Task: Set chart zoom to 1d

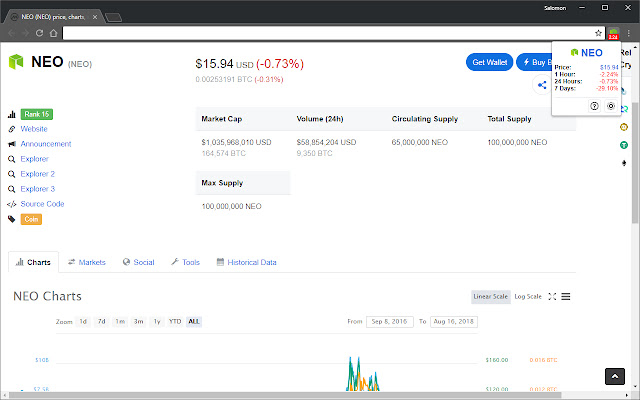Action: [x=83, y=322]
